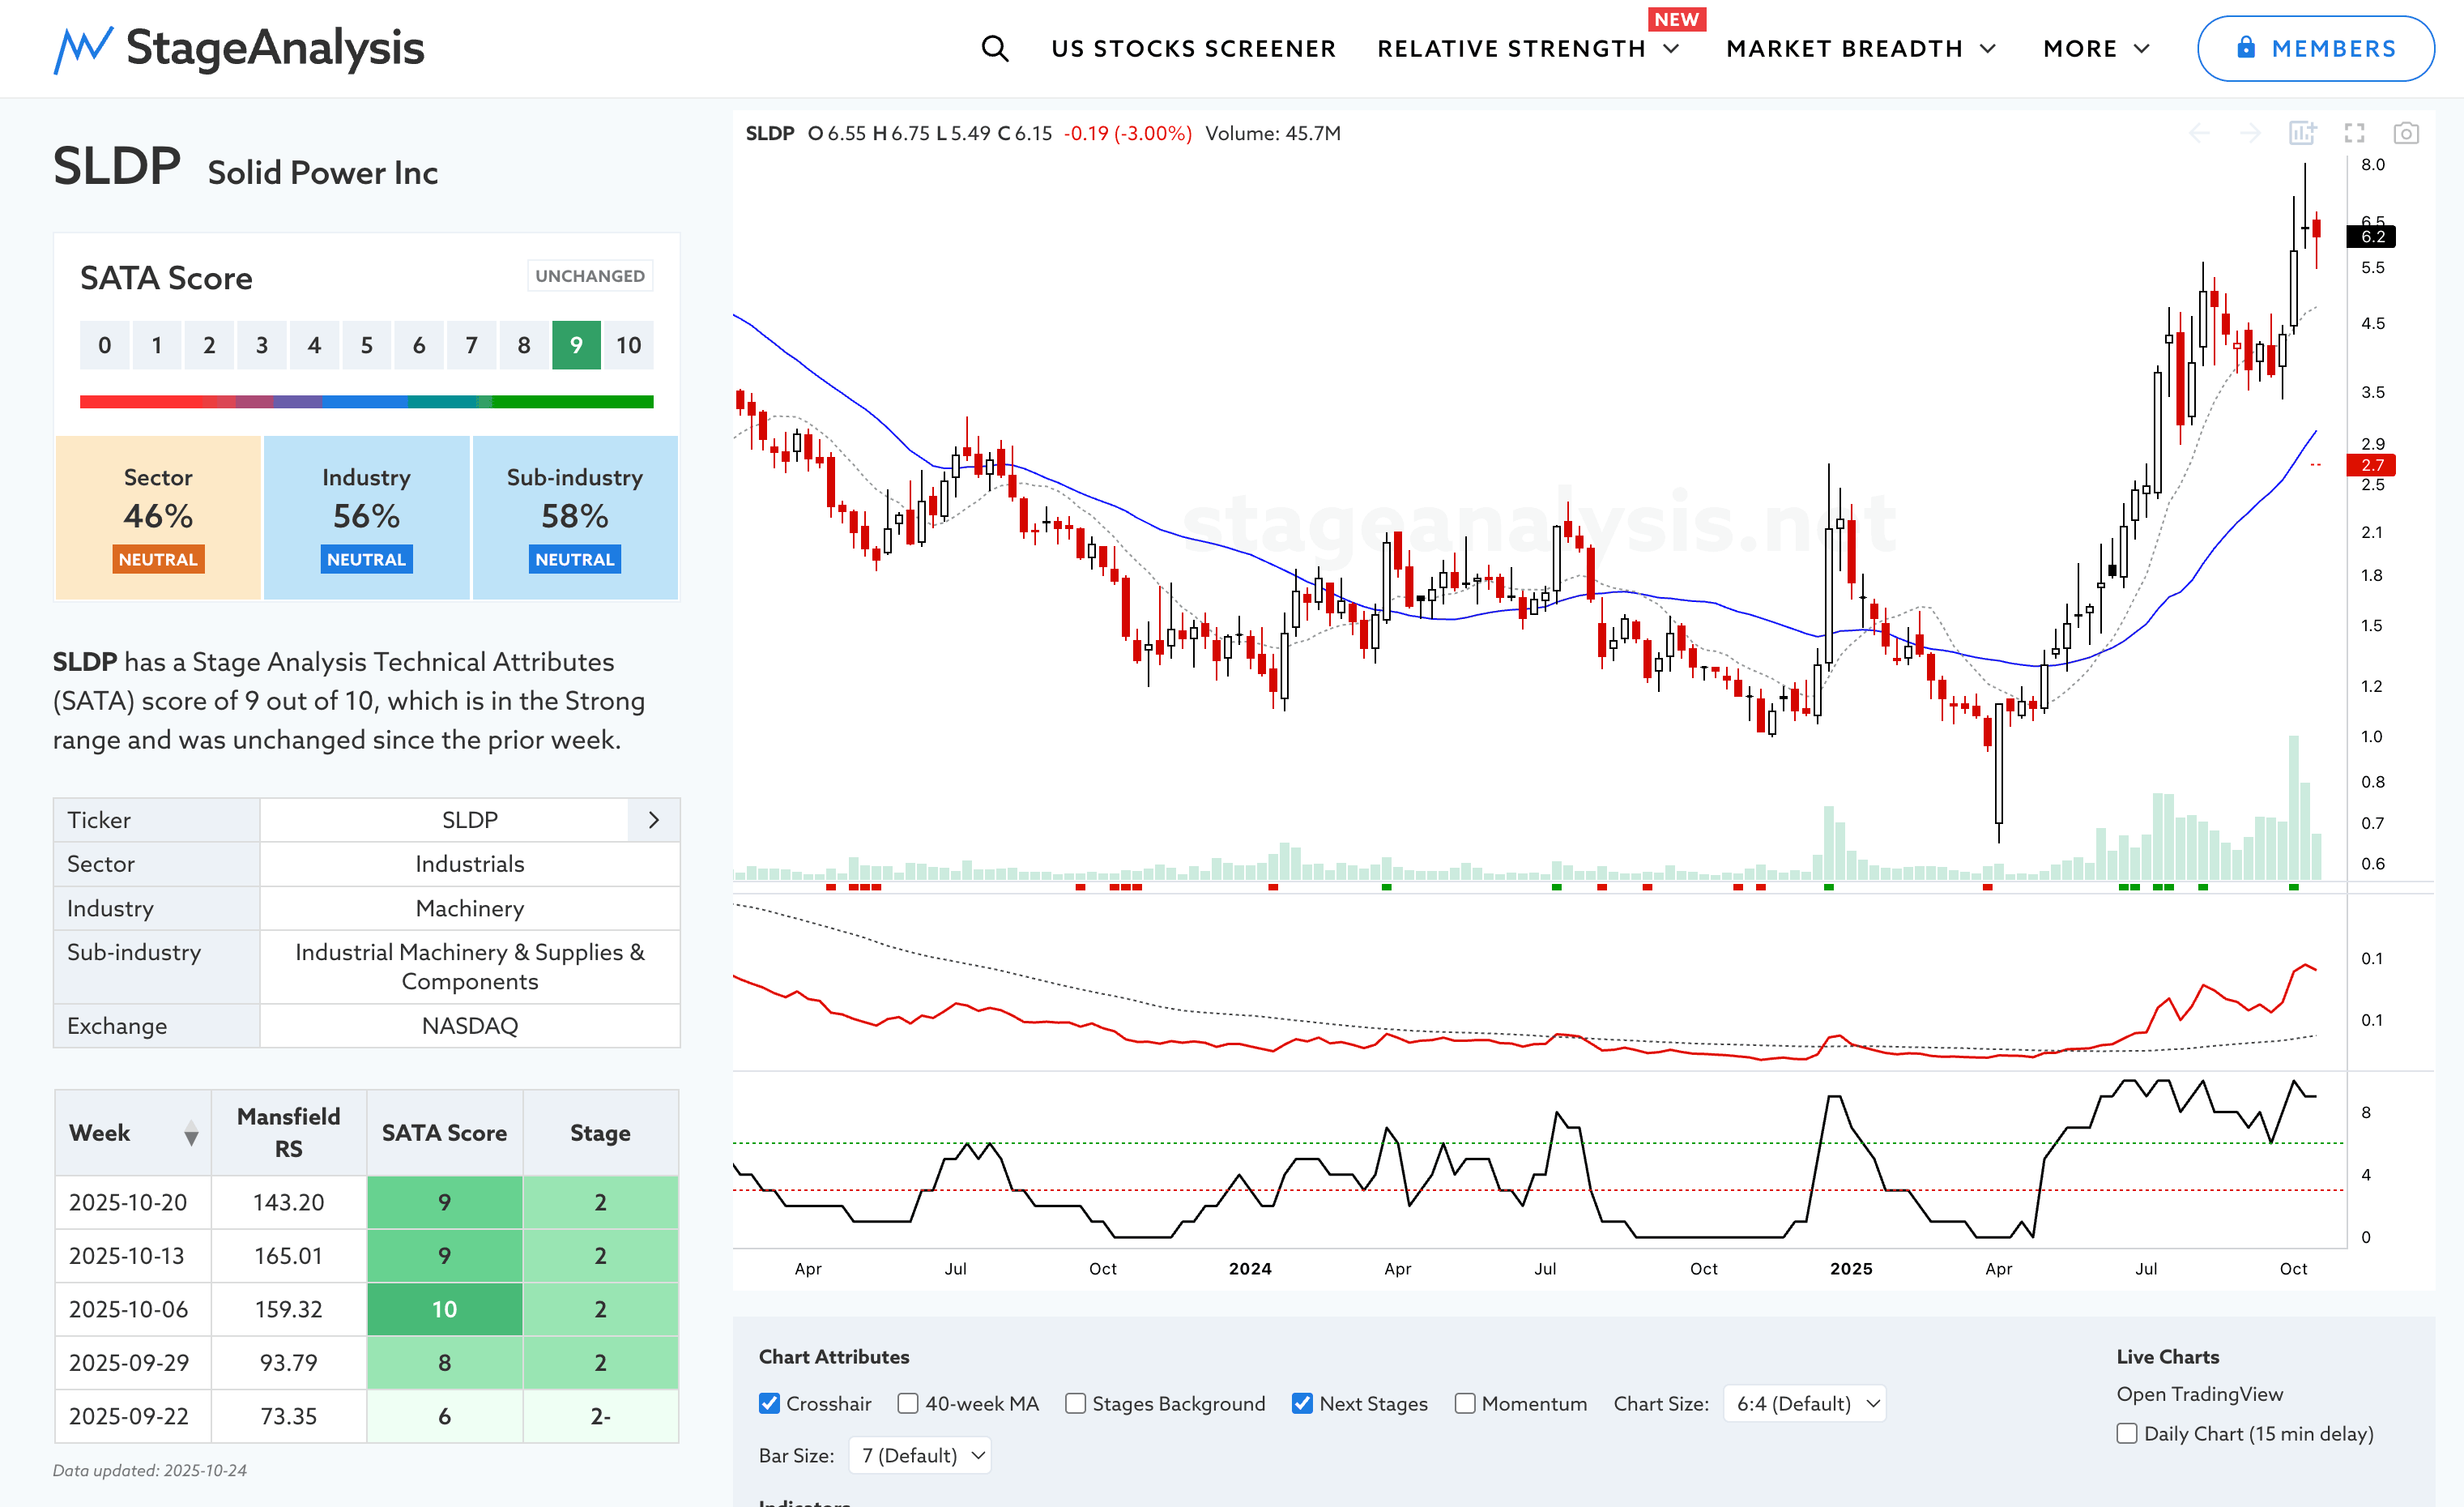
Task: Sort table by Week arrow icon
Action: [191, 1133]
